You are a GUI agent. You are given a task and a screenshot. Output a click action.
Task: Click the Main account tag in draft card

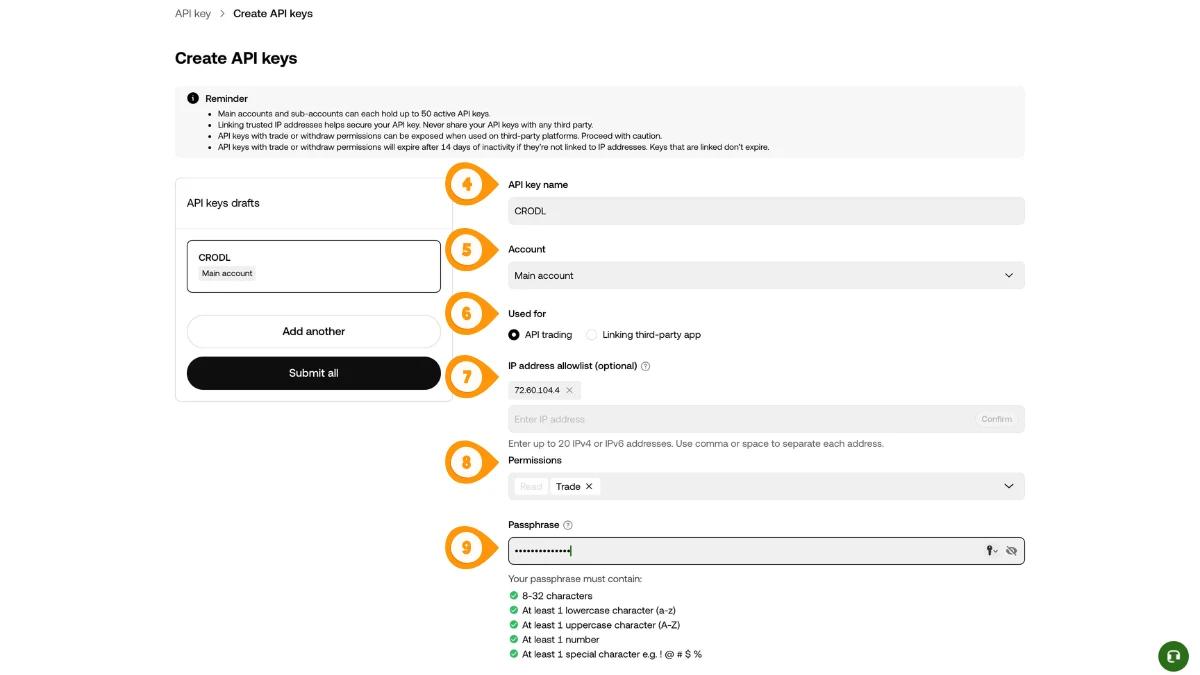(227, 273)
